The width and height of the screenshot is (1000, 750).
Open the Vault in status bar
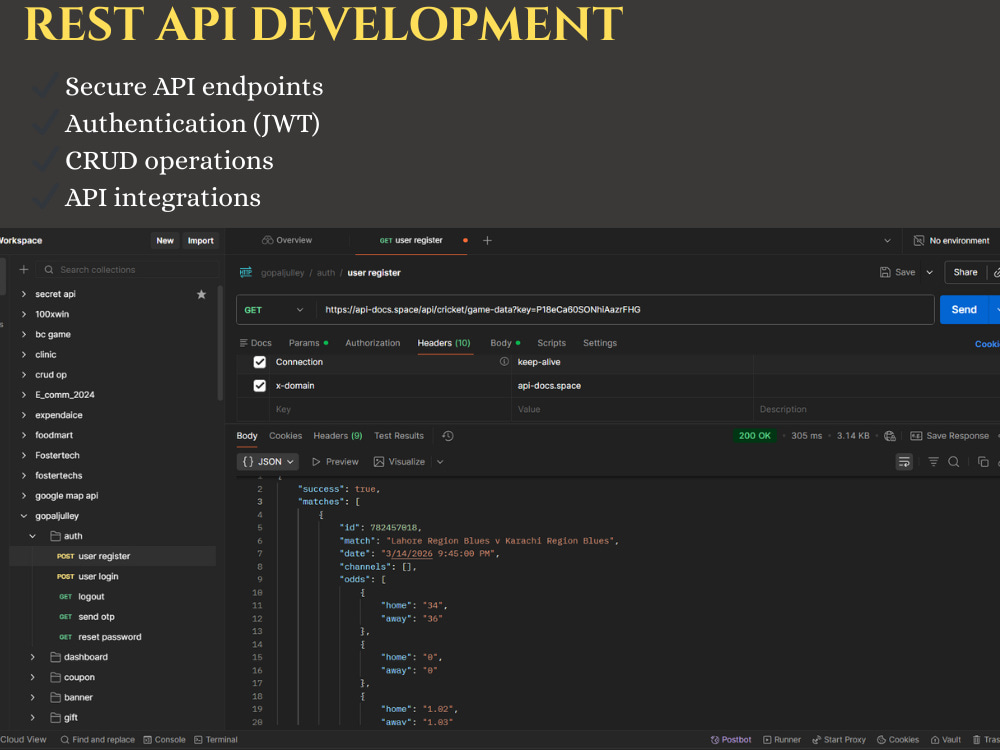tap(946, 740)
